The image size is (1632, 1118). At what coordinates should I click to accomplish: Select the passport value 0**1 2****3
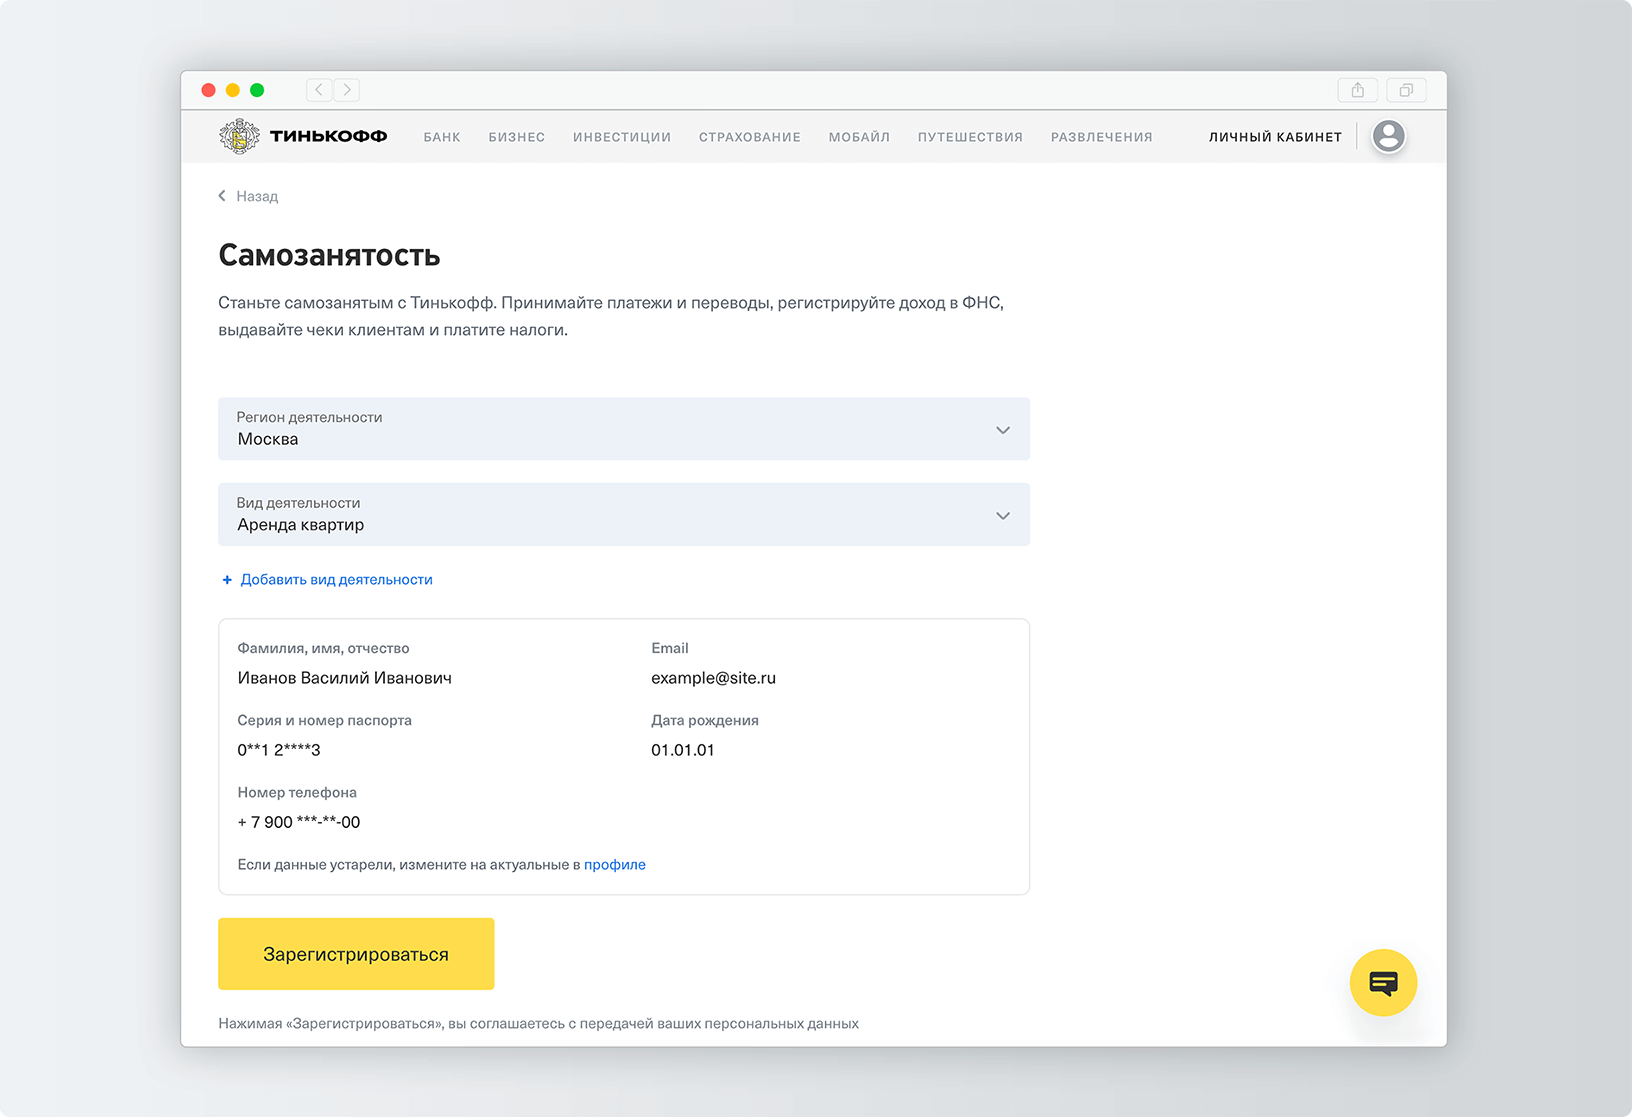pyautogui.click(x=279, y=750)
